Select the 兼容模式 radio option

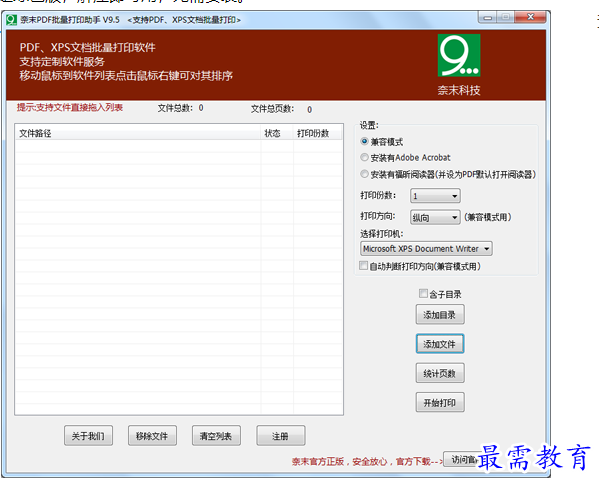(x=364, y=142)
